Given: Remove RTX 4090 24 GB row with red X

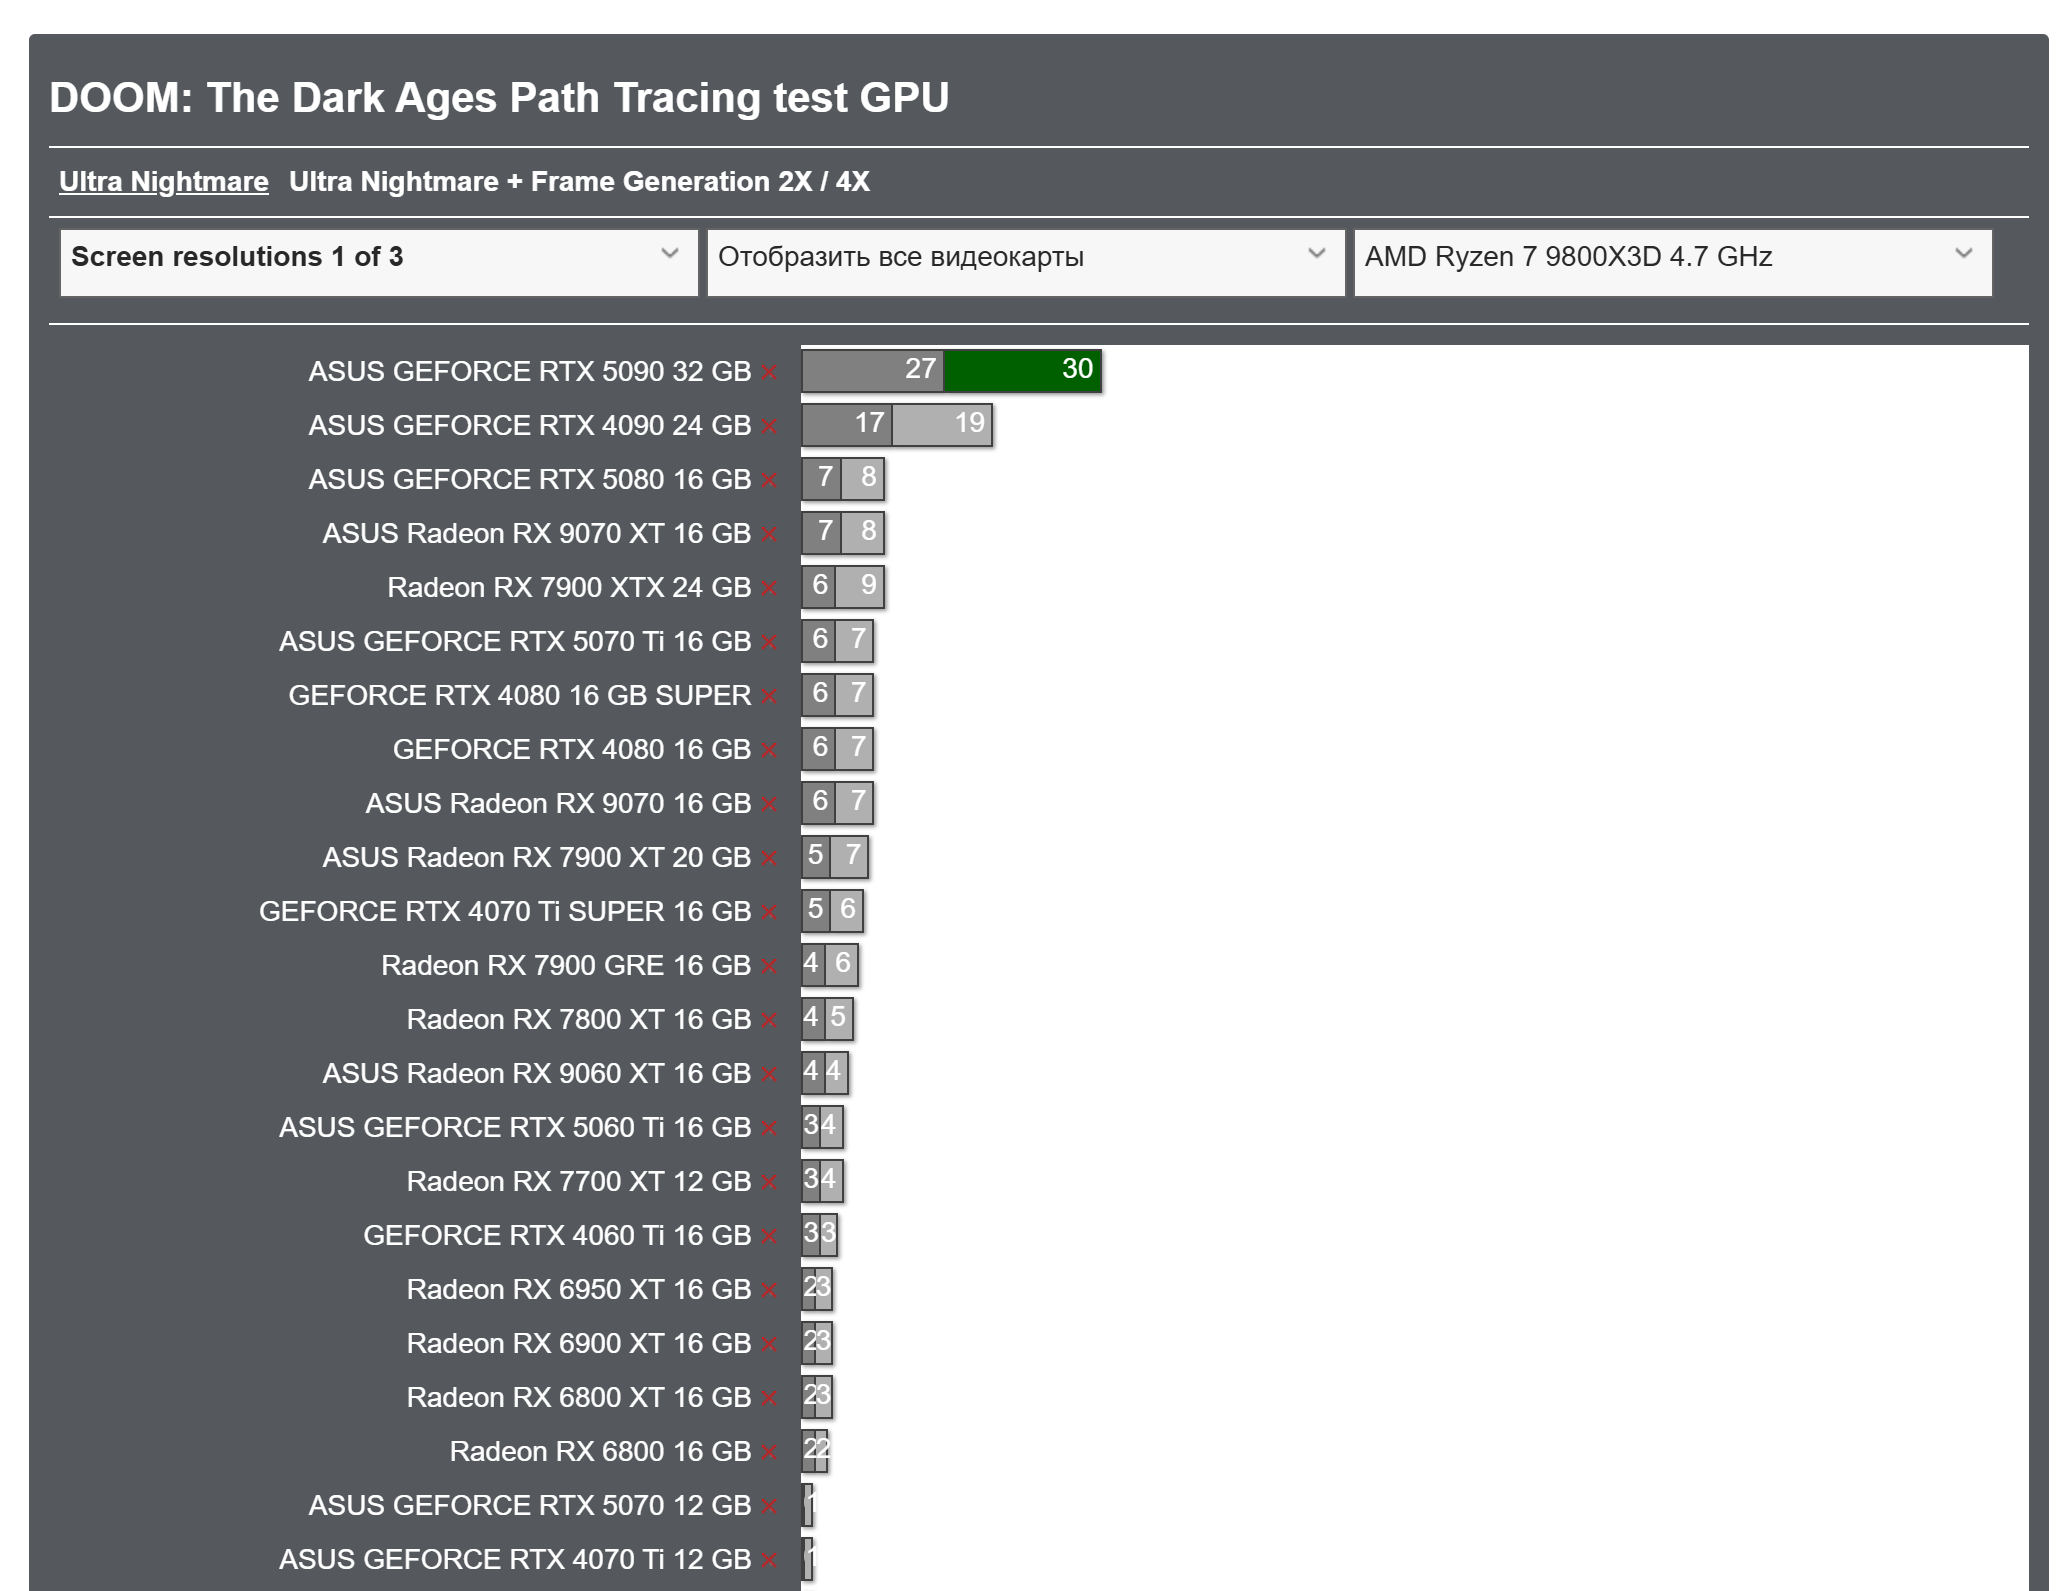Looking at the screenshot, I should 768,427.
